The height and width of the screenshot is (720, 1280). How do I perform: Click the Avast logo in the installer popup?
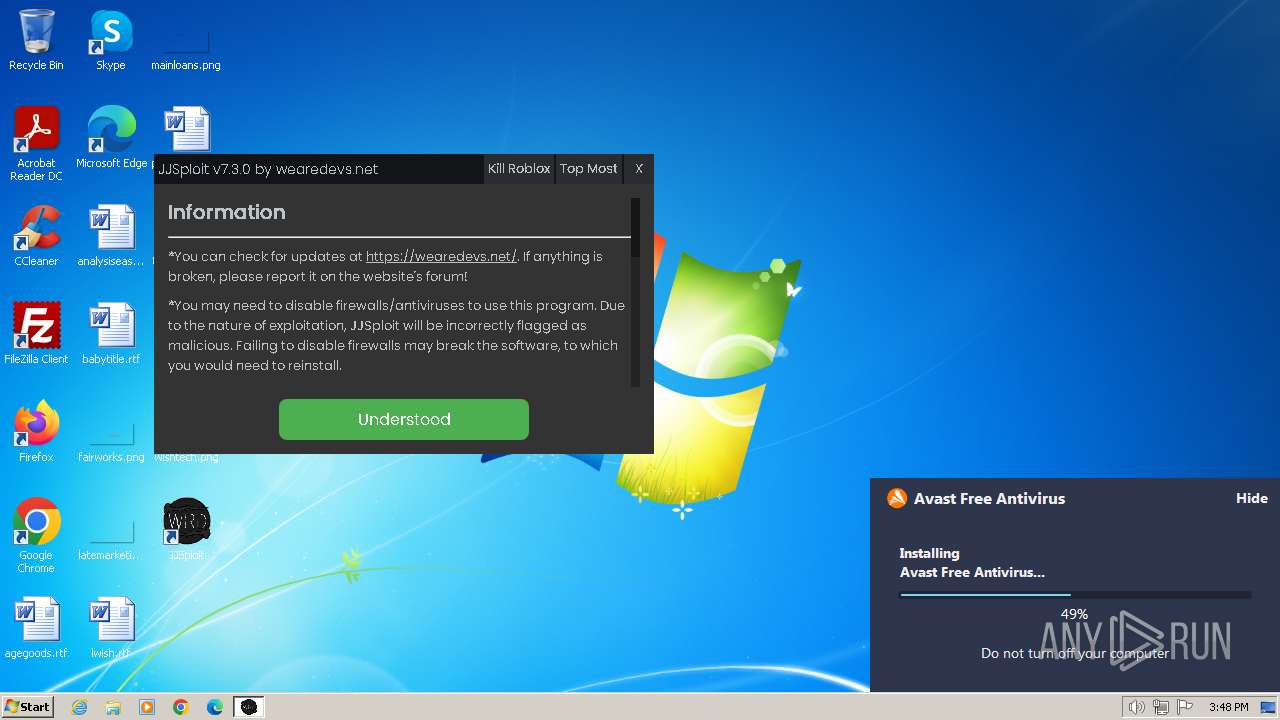tap(897, 498)
